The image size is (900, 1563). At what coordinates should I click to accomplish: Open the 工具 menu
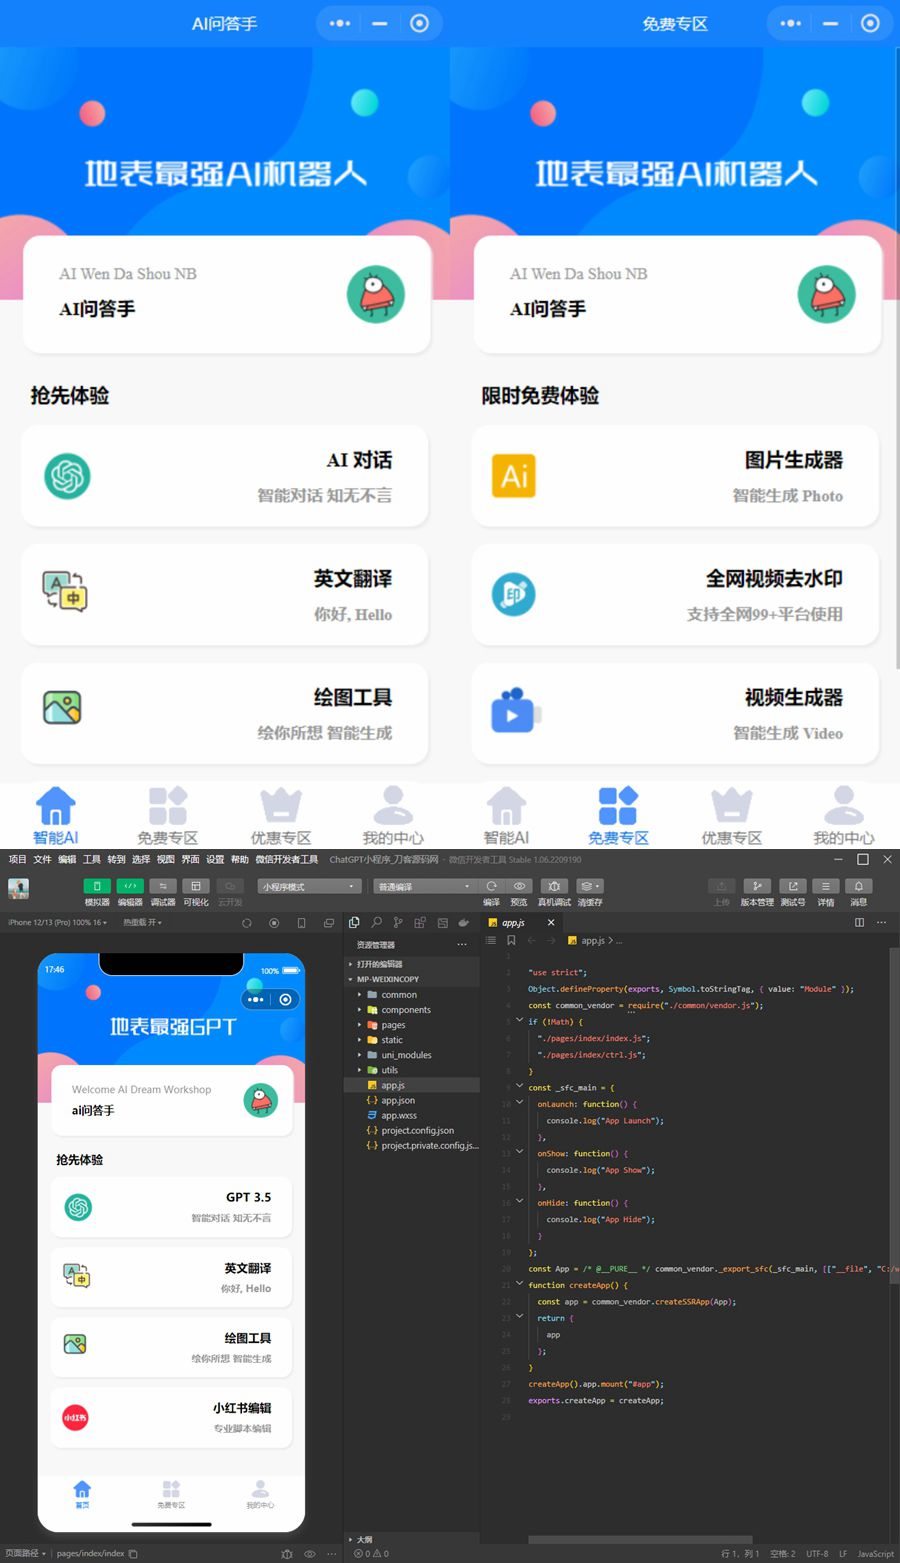[x=91, y=859]
